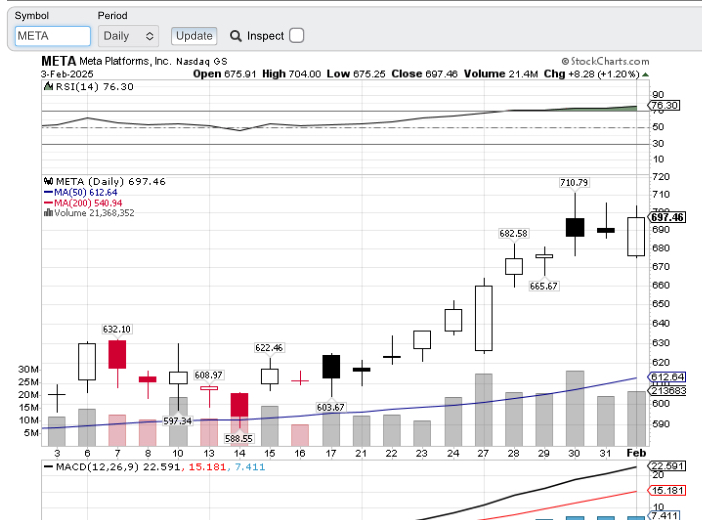Click the 665.67 low price label
This screenshot has width=702, height=520.
[544, 286]
